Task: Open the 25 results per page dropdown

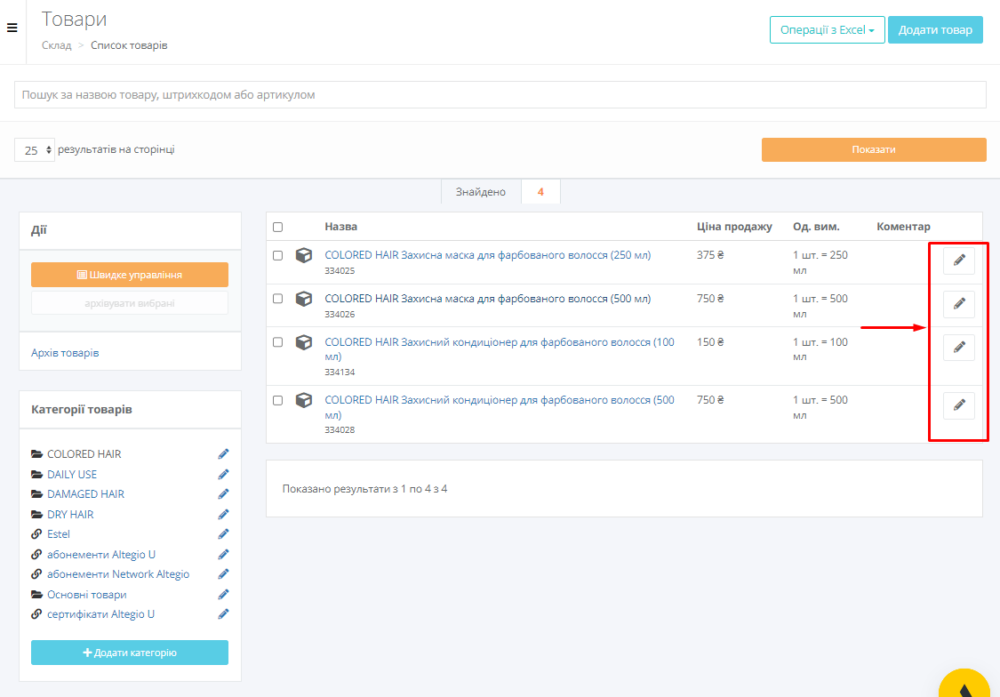Action: (x=34, y=150)
